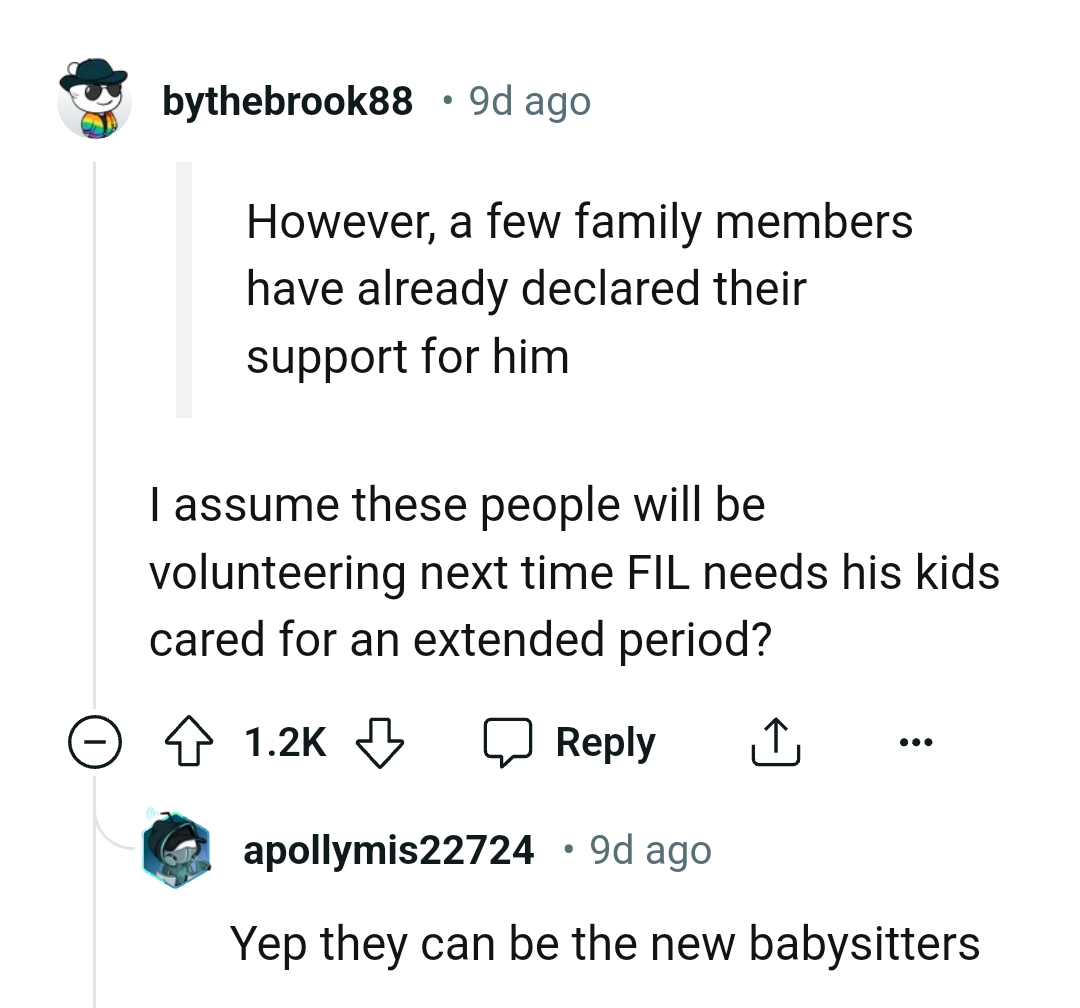Select the 1.2K vote count
1080x1008 pixels.
pyautogui.click(x=285, y=741)
